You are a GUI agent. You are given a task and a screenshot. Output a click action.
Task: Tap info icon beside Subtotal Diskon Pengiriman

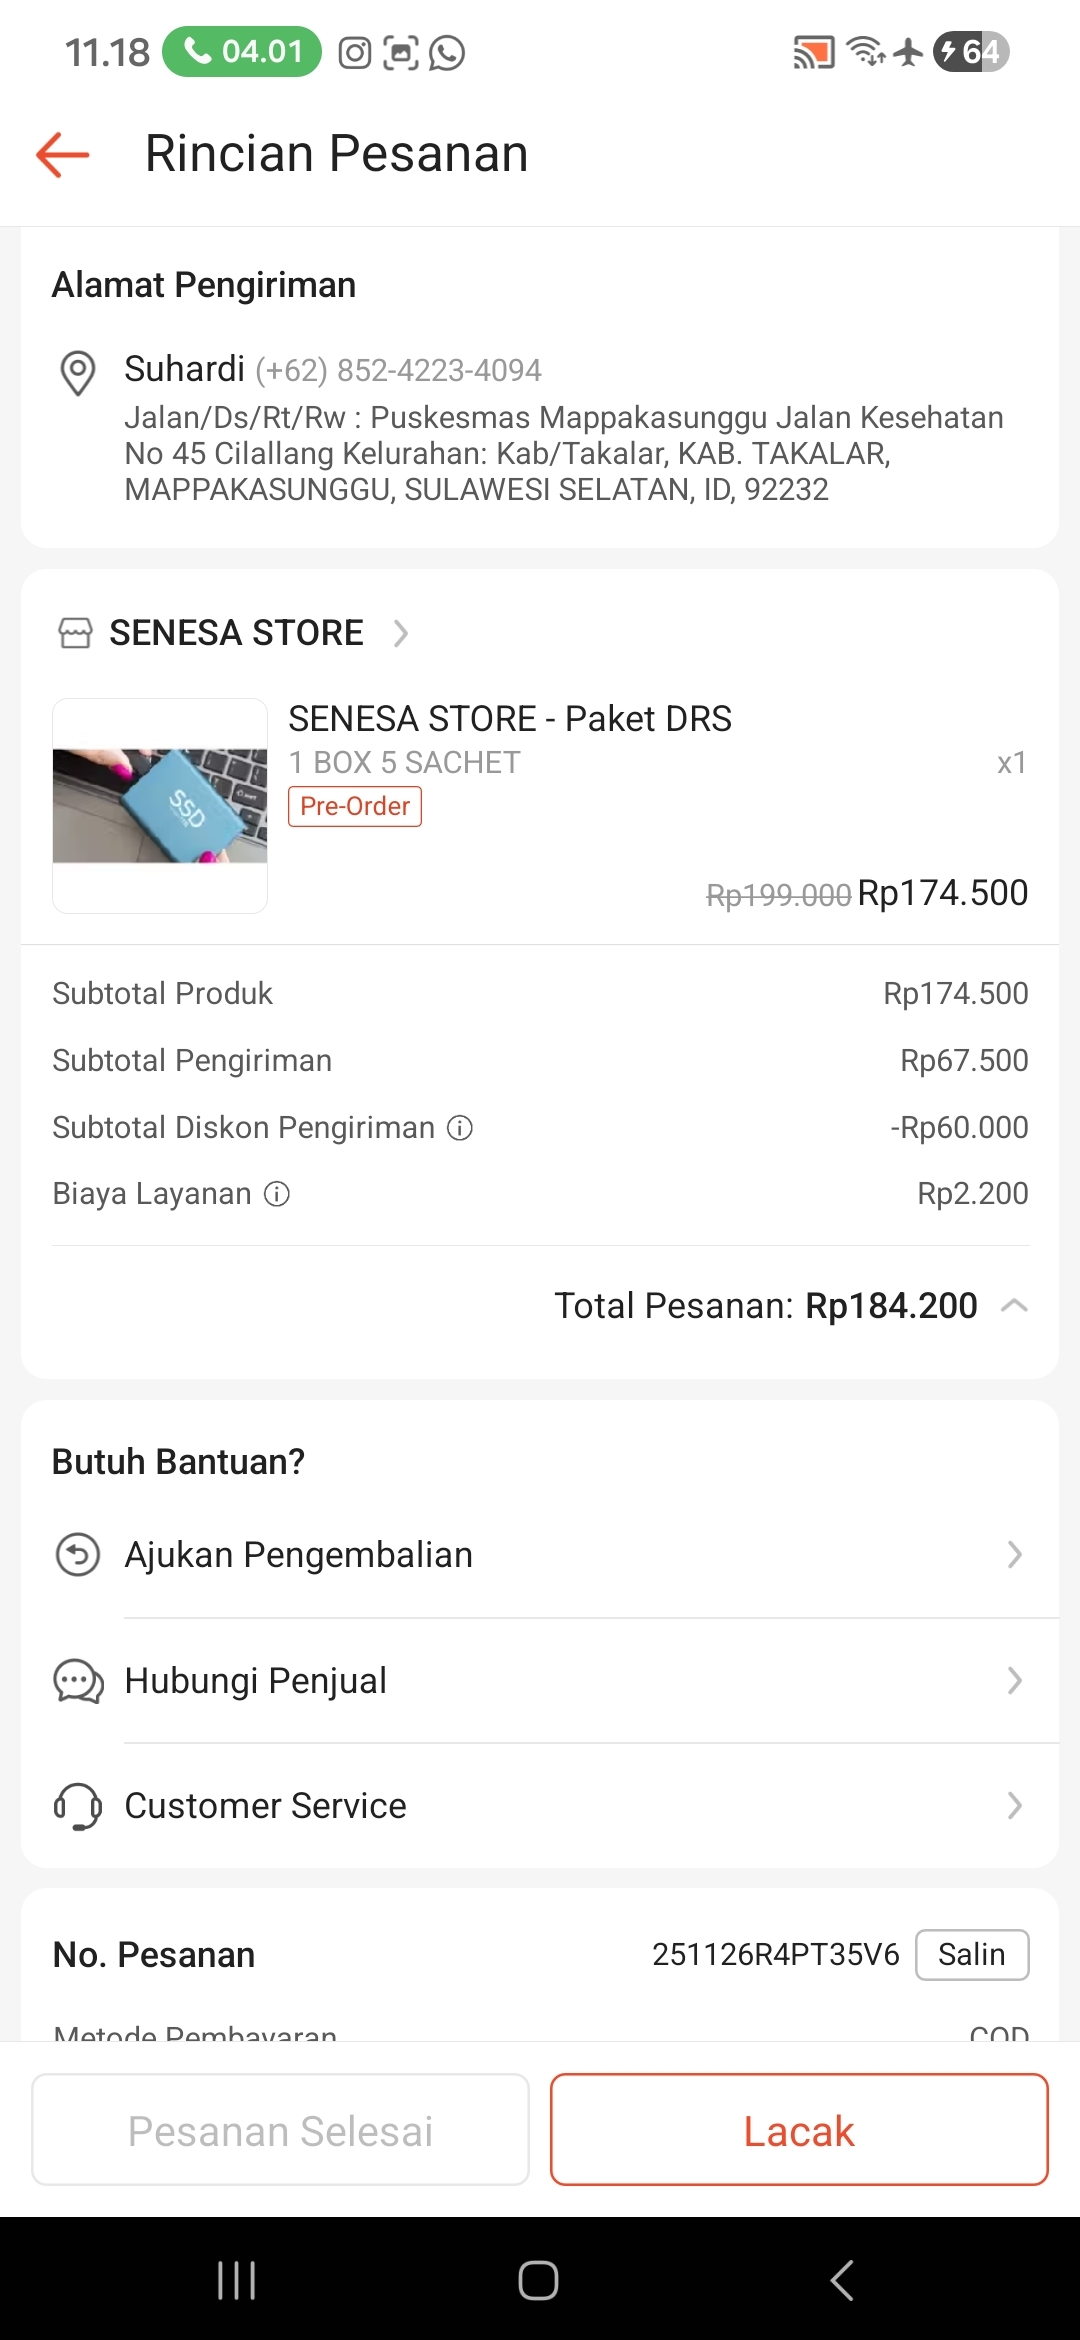[x=460, y=1128]
